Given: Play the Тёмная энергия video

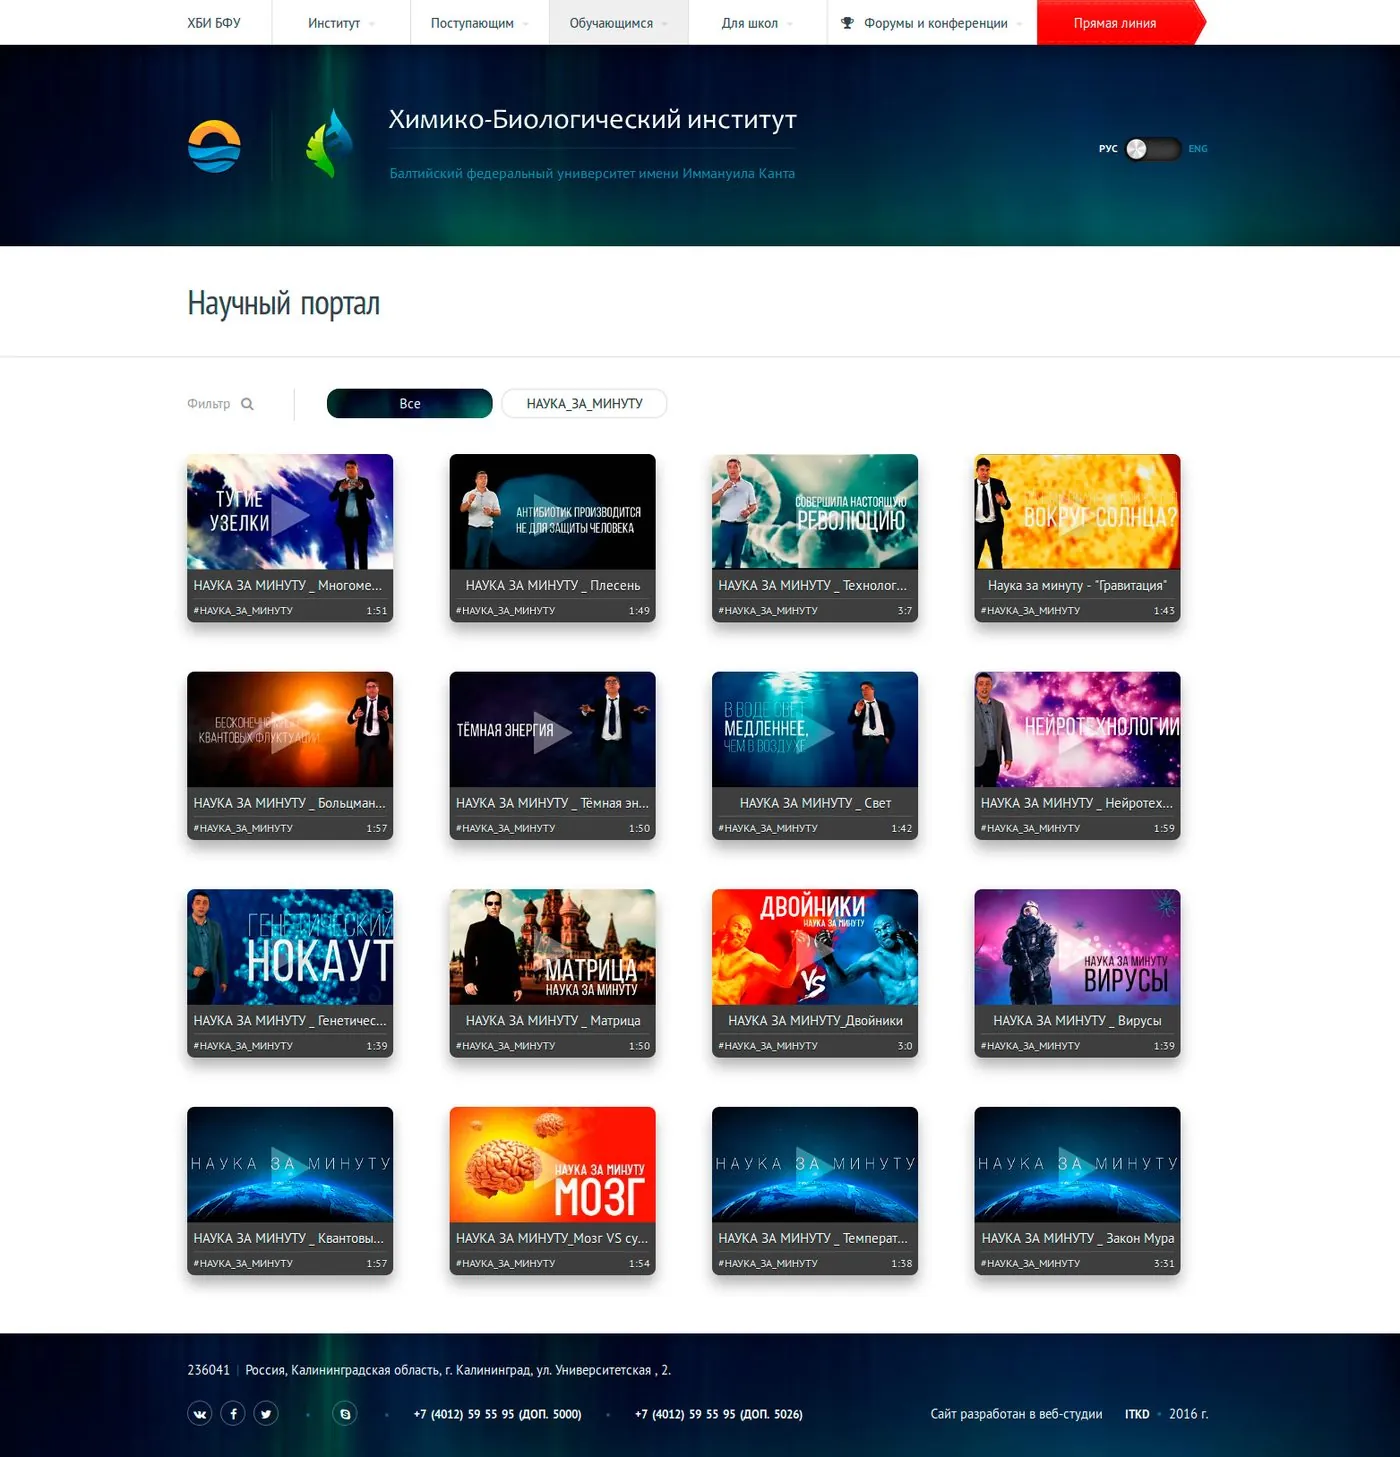Looking at the screenshot, I should (552, 729).
